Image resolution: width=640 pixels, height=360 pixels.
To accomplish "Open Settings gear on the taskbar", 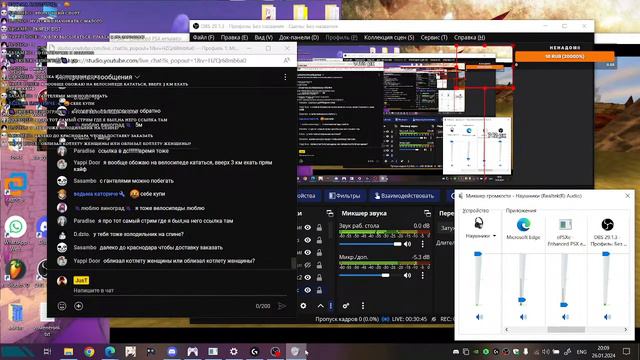I will [233, 351].
